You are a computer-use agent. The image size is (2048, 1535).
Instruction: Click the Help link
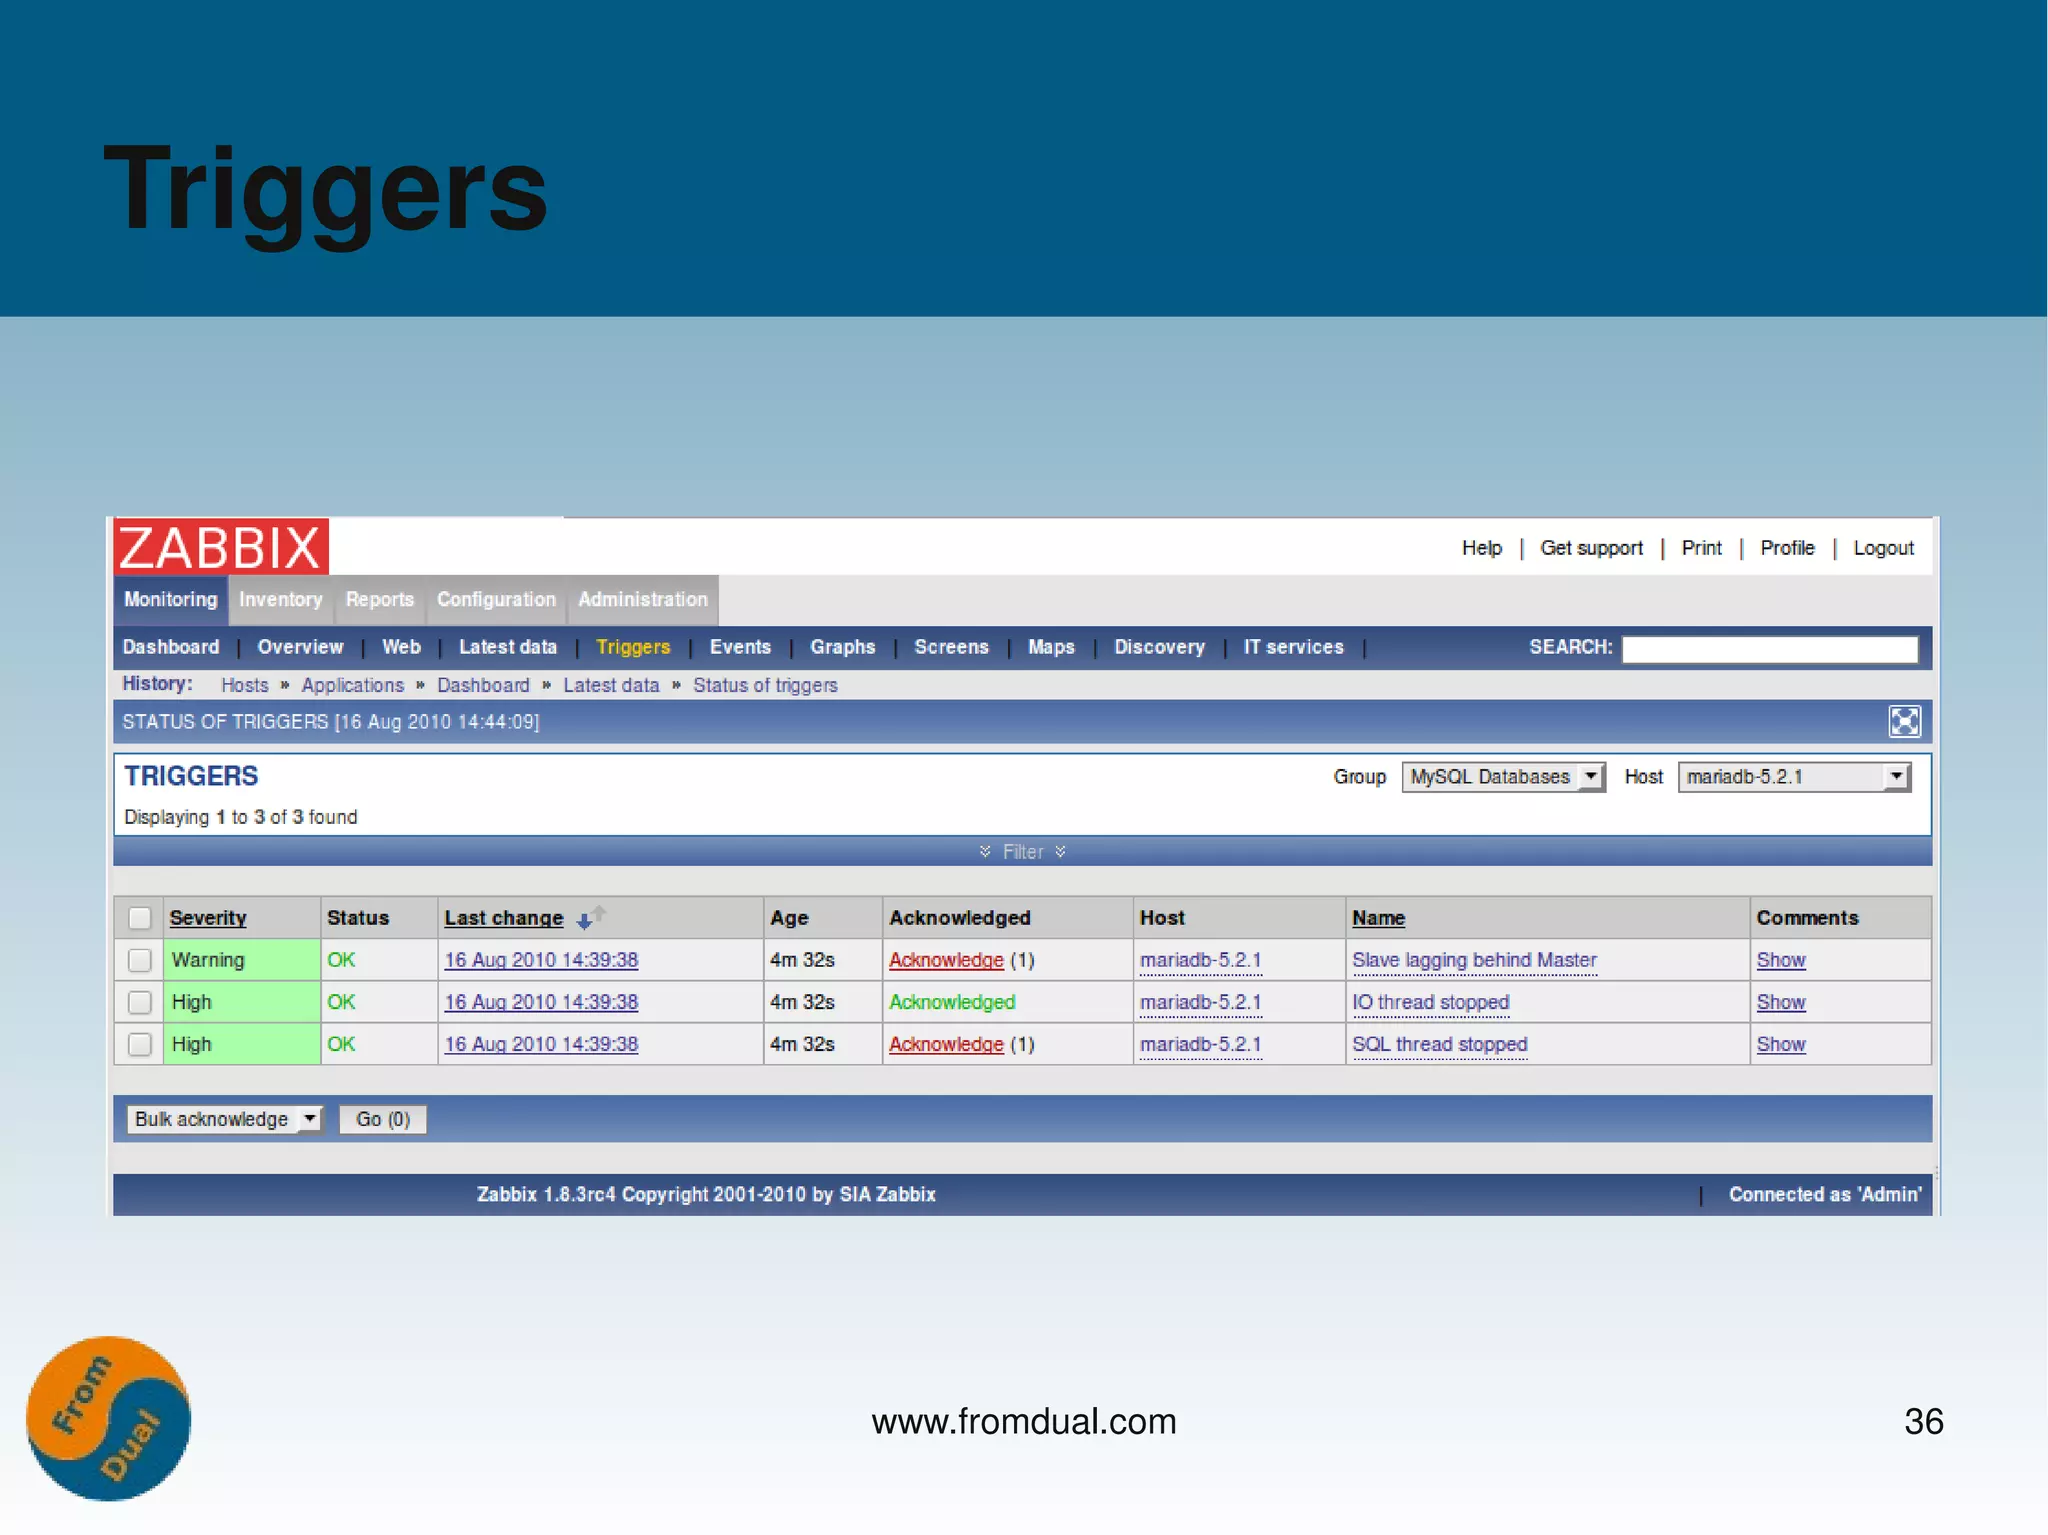(x=1482, y=548)
